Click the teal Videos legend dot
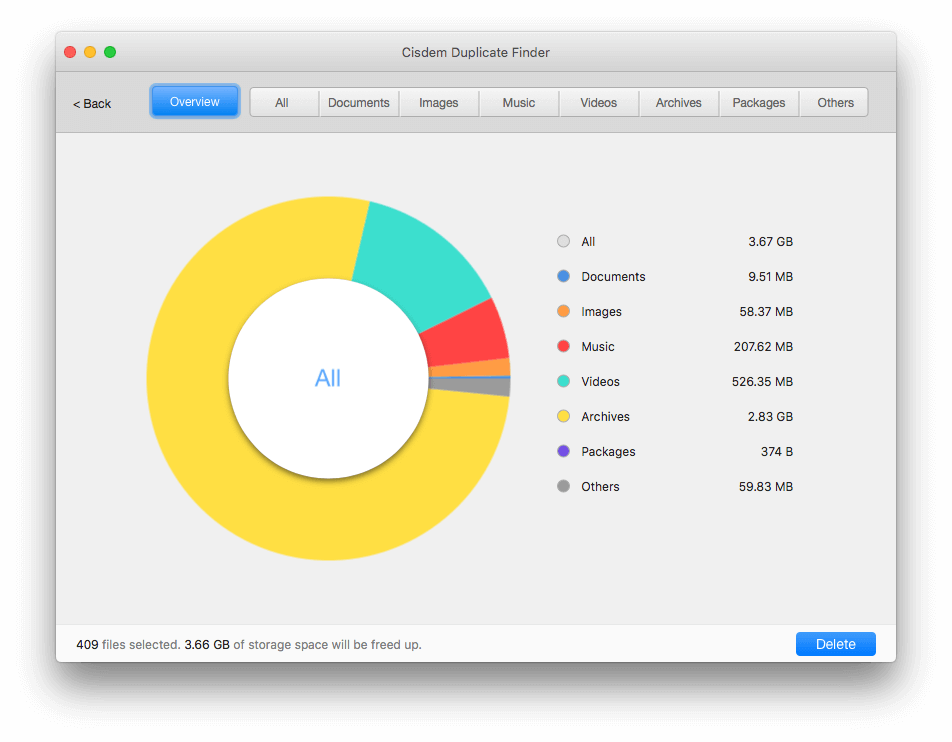The width and height of the screenshot is (952, 742). tap(563, 381)
